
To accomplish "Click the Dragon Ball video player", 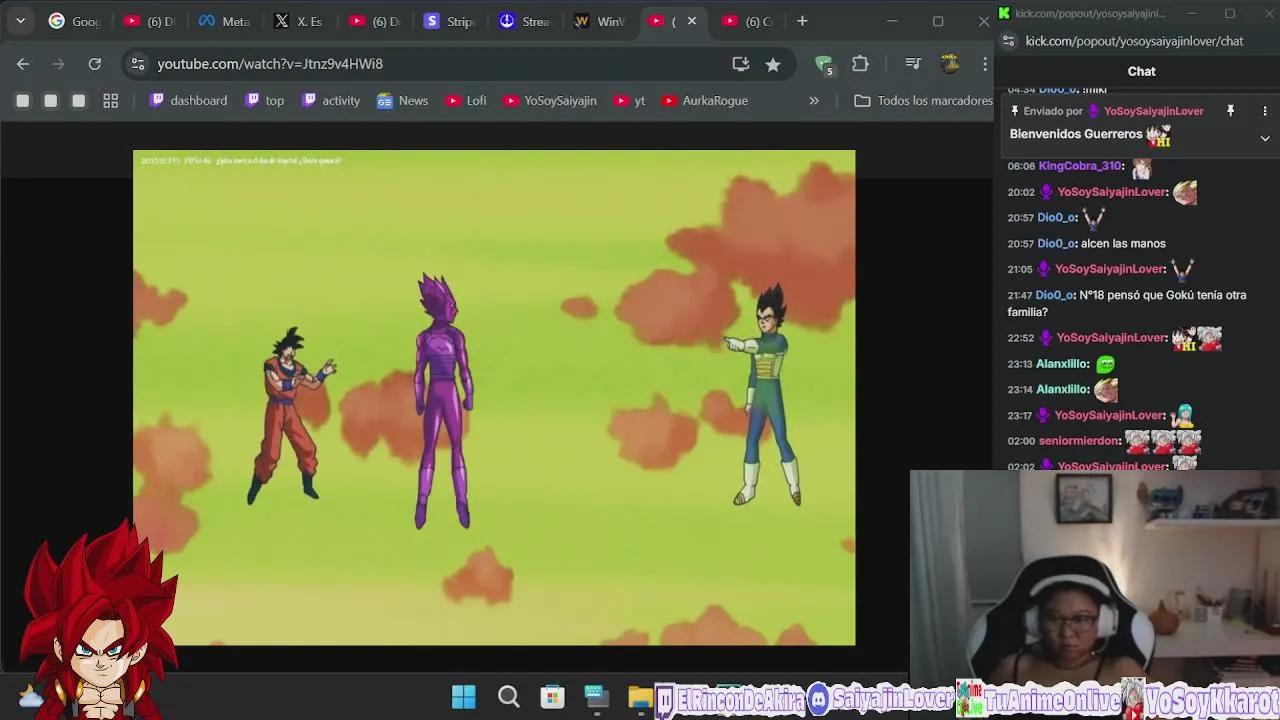I will [494, 398].
